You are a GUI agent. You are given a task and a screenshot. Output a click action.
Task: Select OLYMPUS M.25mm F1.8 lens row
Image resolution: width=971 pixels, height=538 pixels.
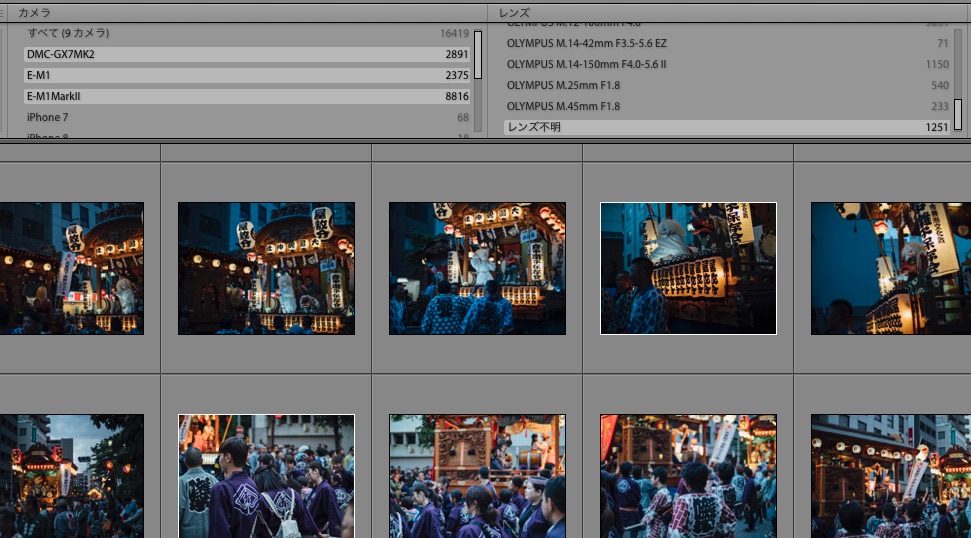point(727,85)
